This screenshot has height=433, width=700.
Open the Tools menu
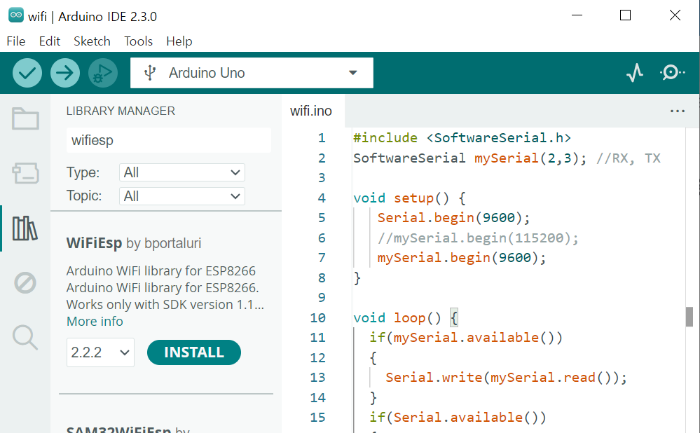(x=138, y=42)
